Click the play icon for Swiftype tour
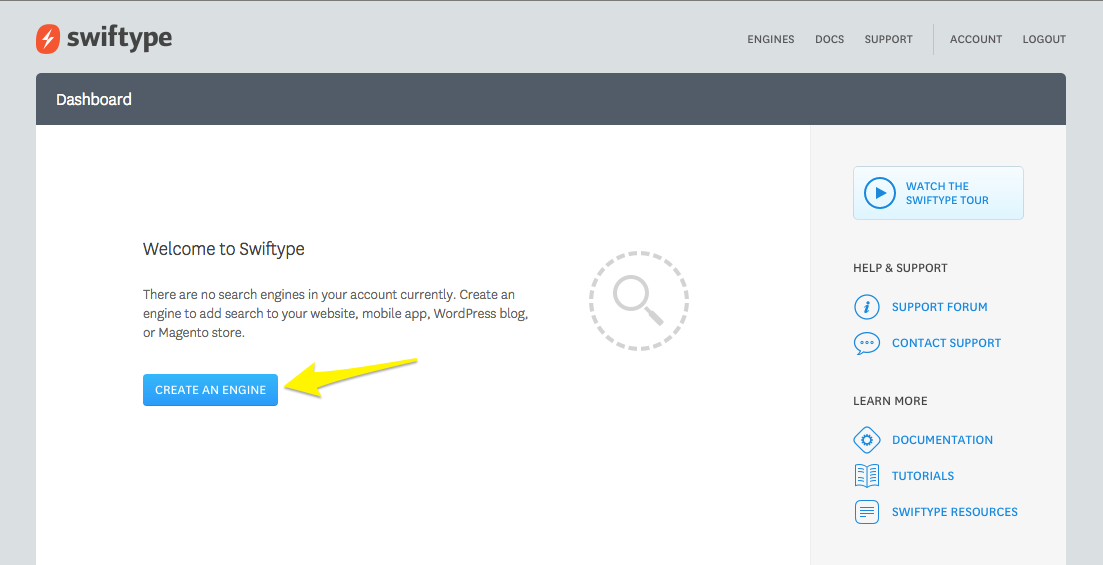This screenshot has height=565, width=1103. pos(879,193)
